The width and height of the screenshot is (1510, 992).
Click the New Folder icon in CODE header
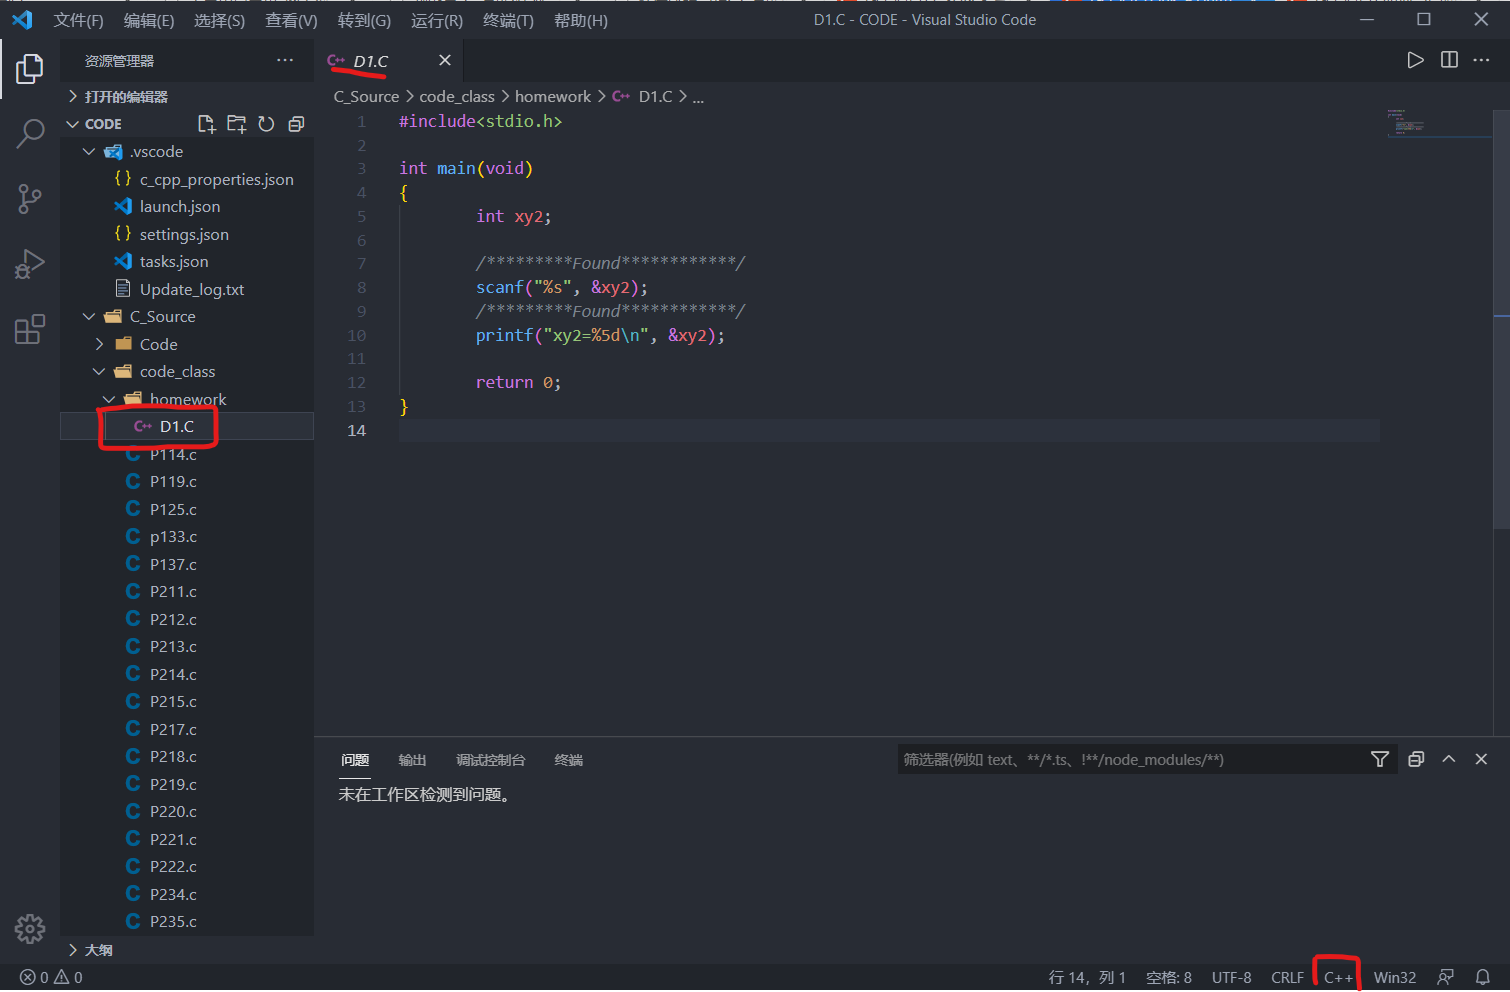(x=236, y=124)
